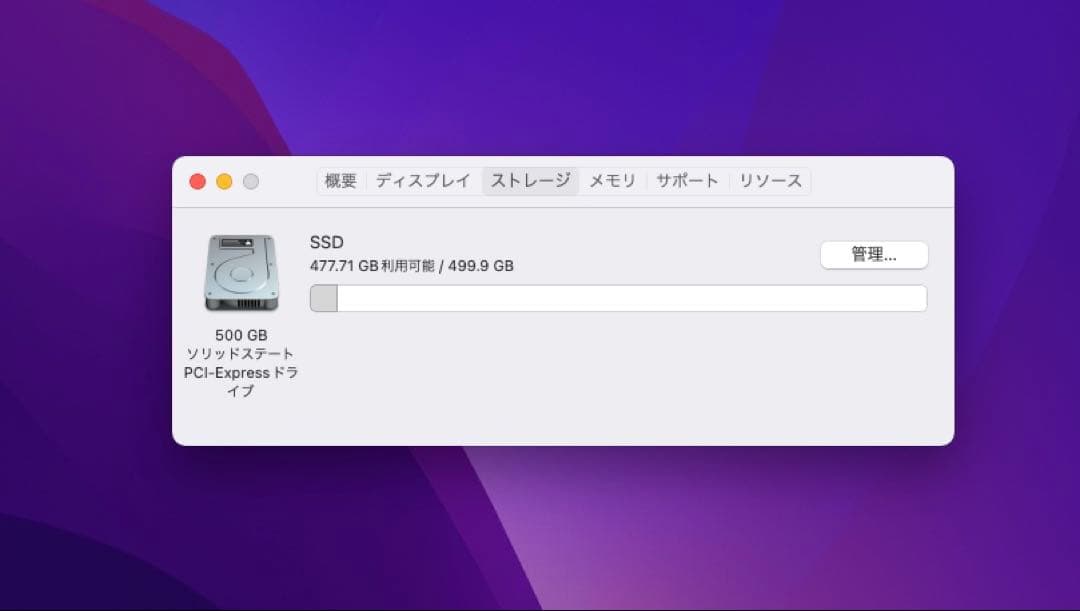Minimize the About This Mac window
The height and width of the screenshot is (611, 1080).
tap(224, 181)
